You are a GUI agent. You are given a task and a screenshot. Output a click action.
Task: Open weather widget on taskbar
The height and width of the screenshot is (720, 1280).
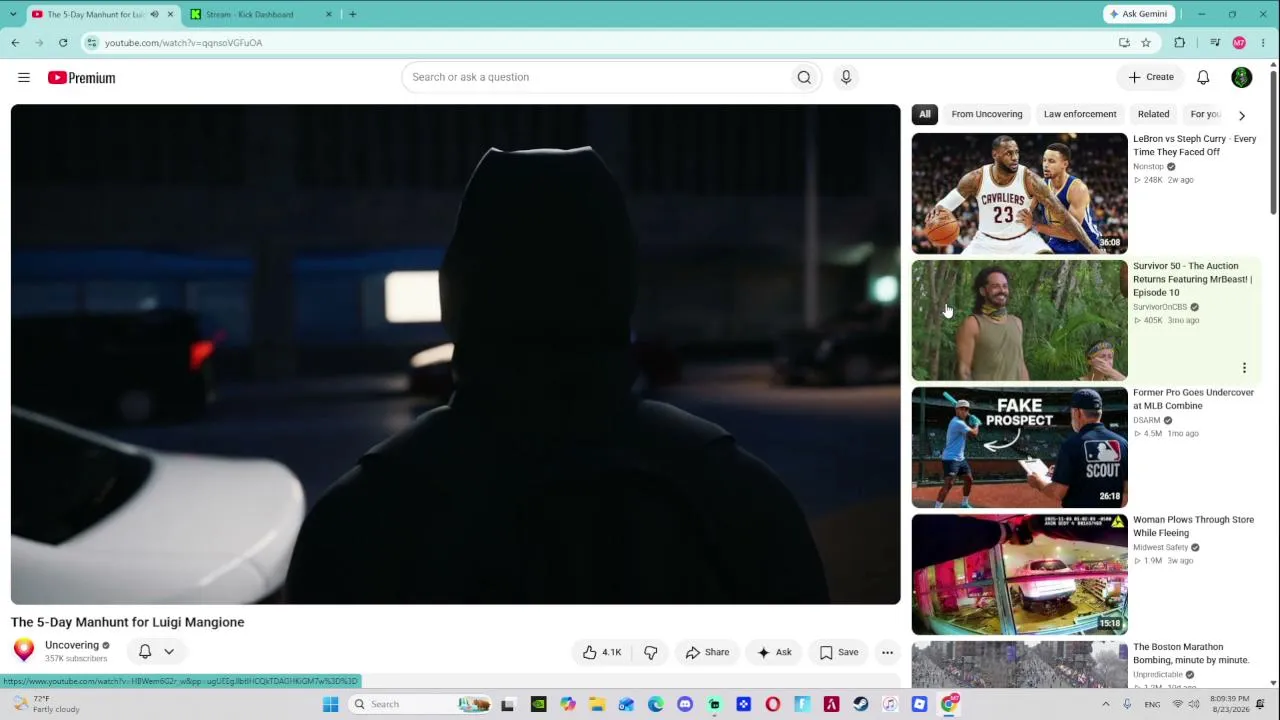(45, 704)
